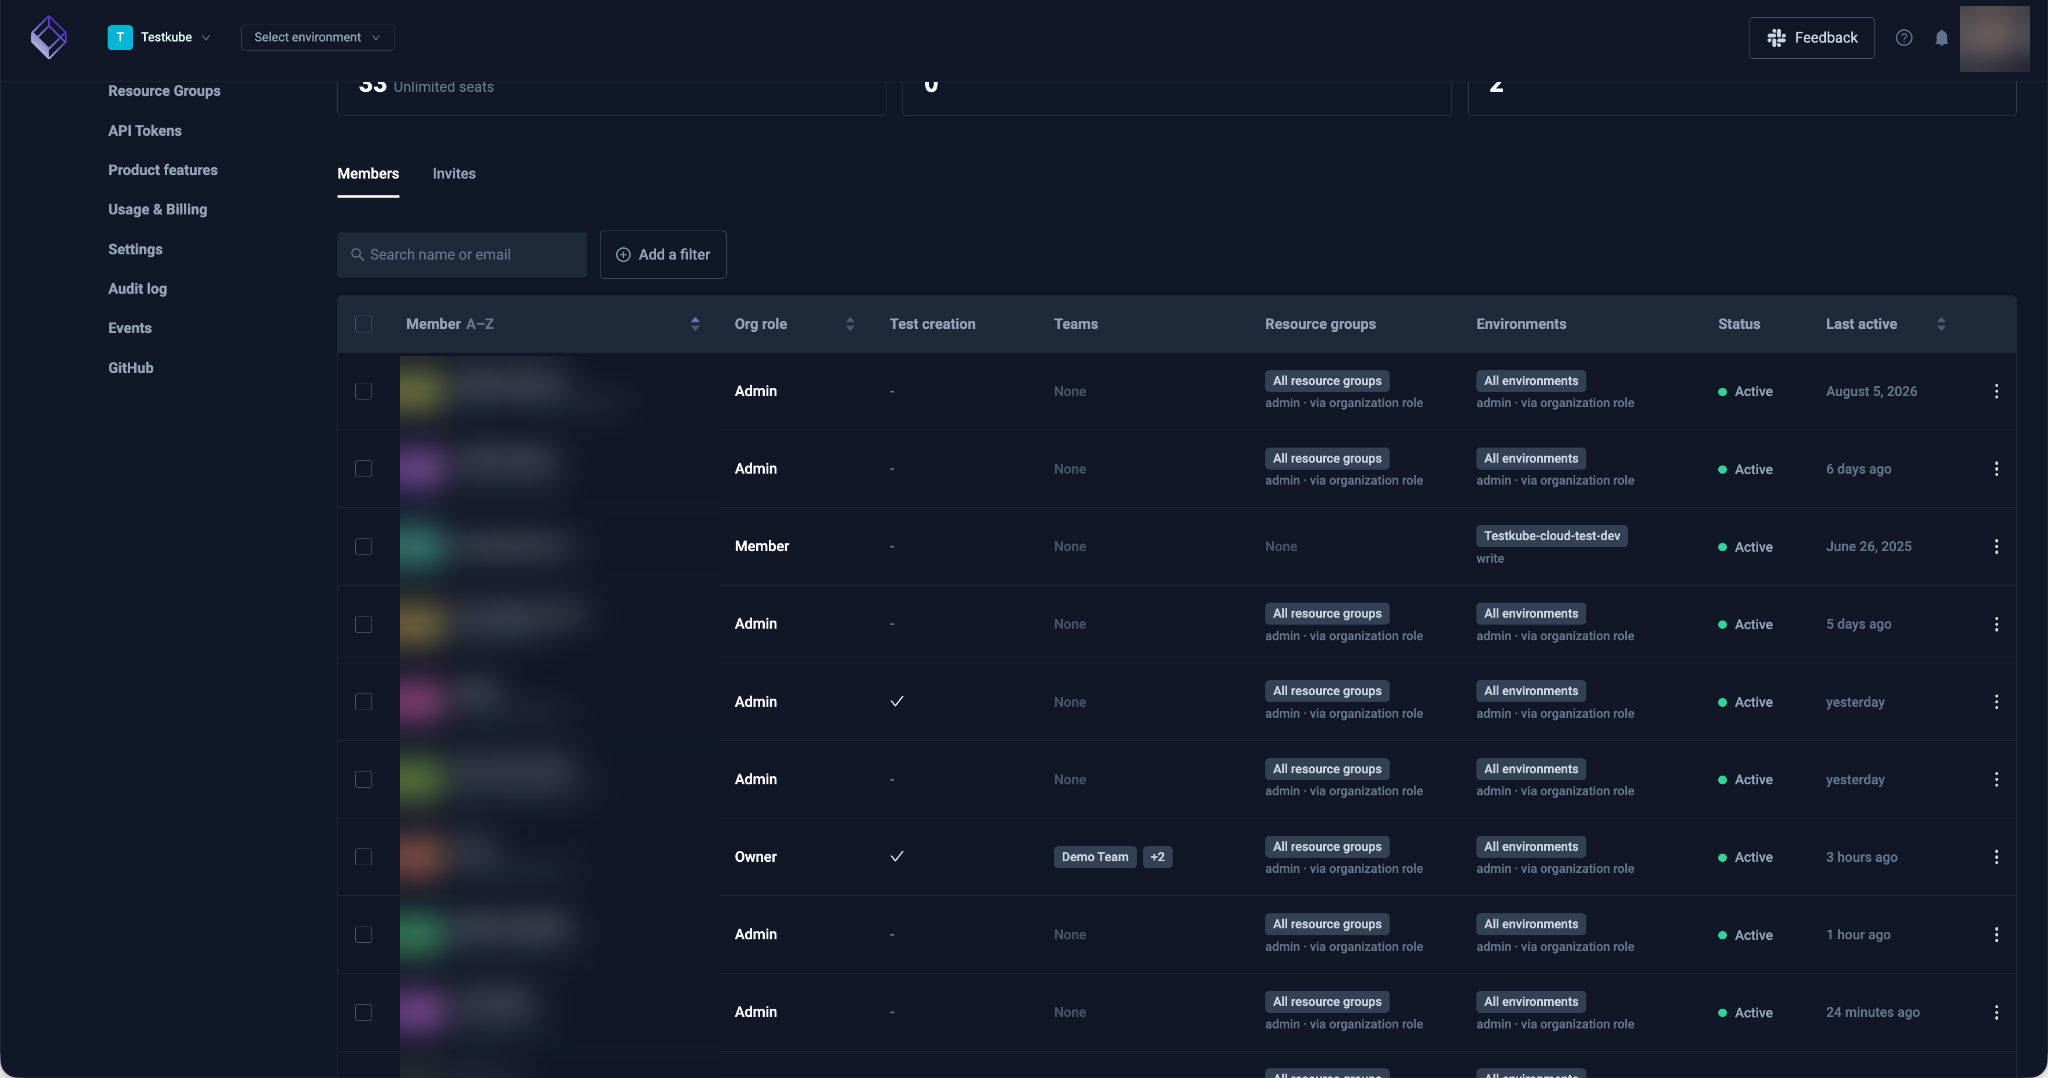Open the Select environment dropdown
Viewport: 2048px width, 1078px height.
pyautogui.click(x=317, y=37)
